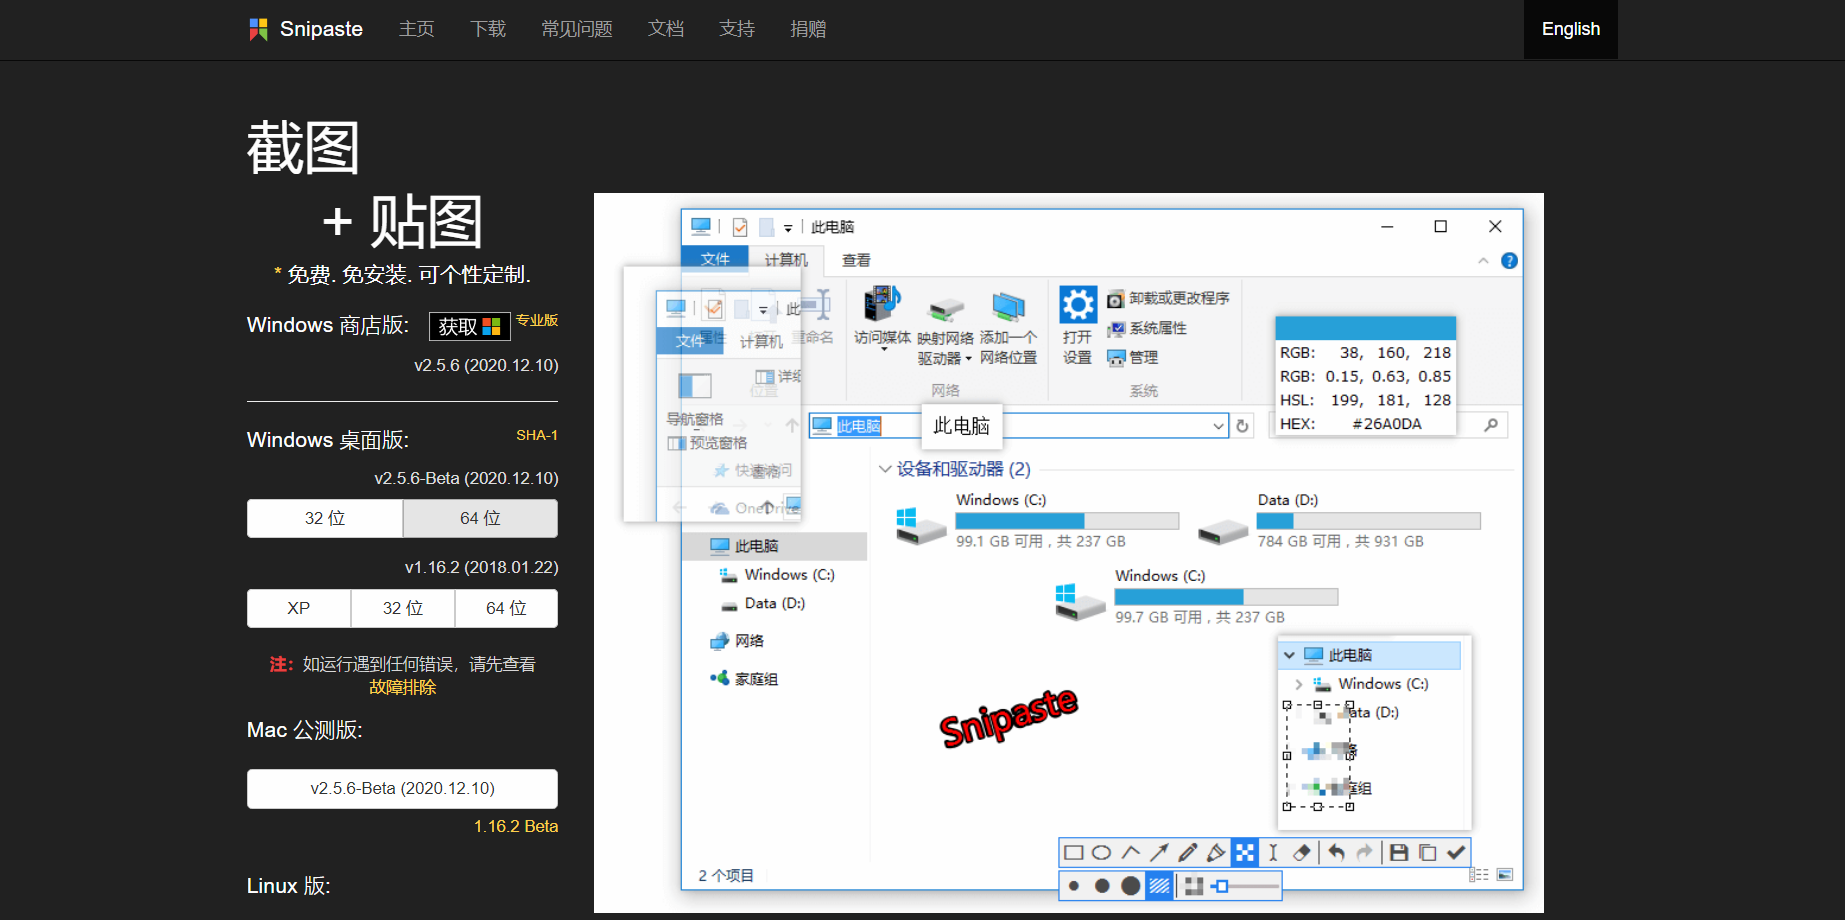The height and width of the screenshot is (920, 1845).
Task: Select the XP version option
Action: [298, 608]
